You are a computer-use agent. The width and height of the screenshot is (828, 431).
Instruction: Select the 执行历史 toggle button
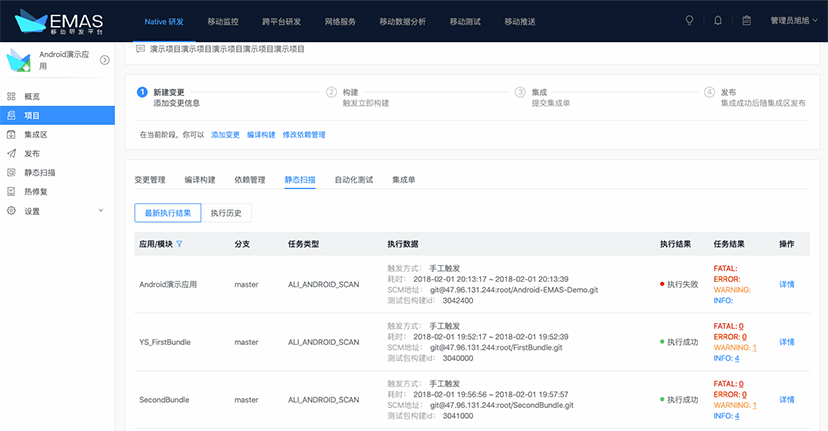(x=226, y=213)
